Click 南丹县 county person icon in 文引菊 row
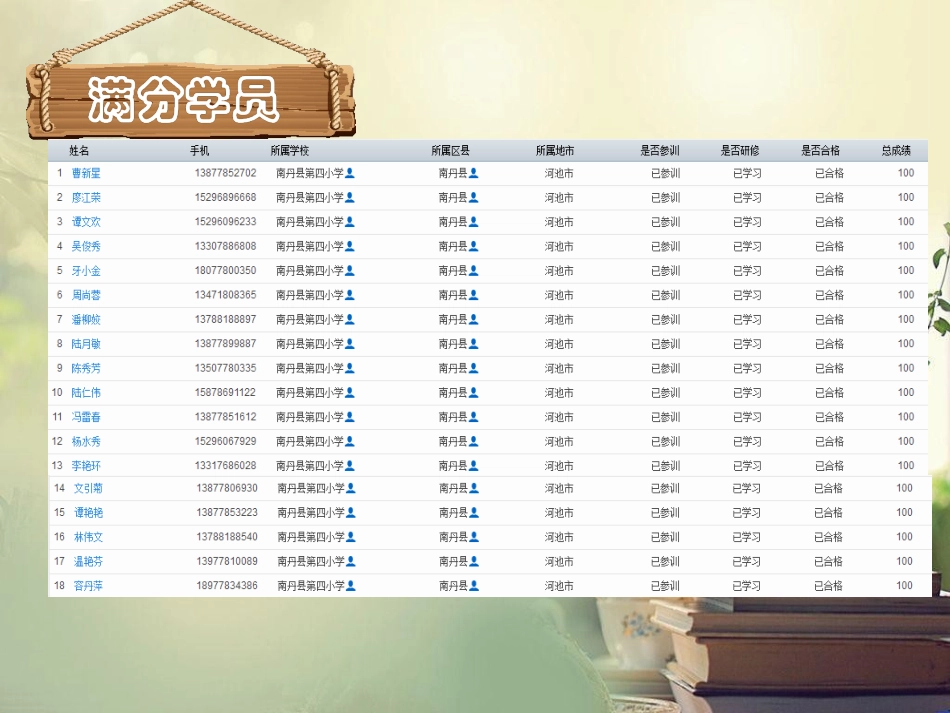This screenshot has height=713, width=950. point(474,488)
